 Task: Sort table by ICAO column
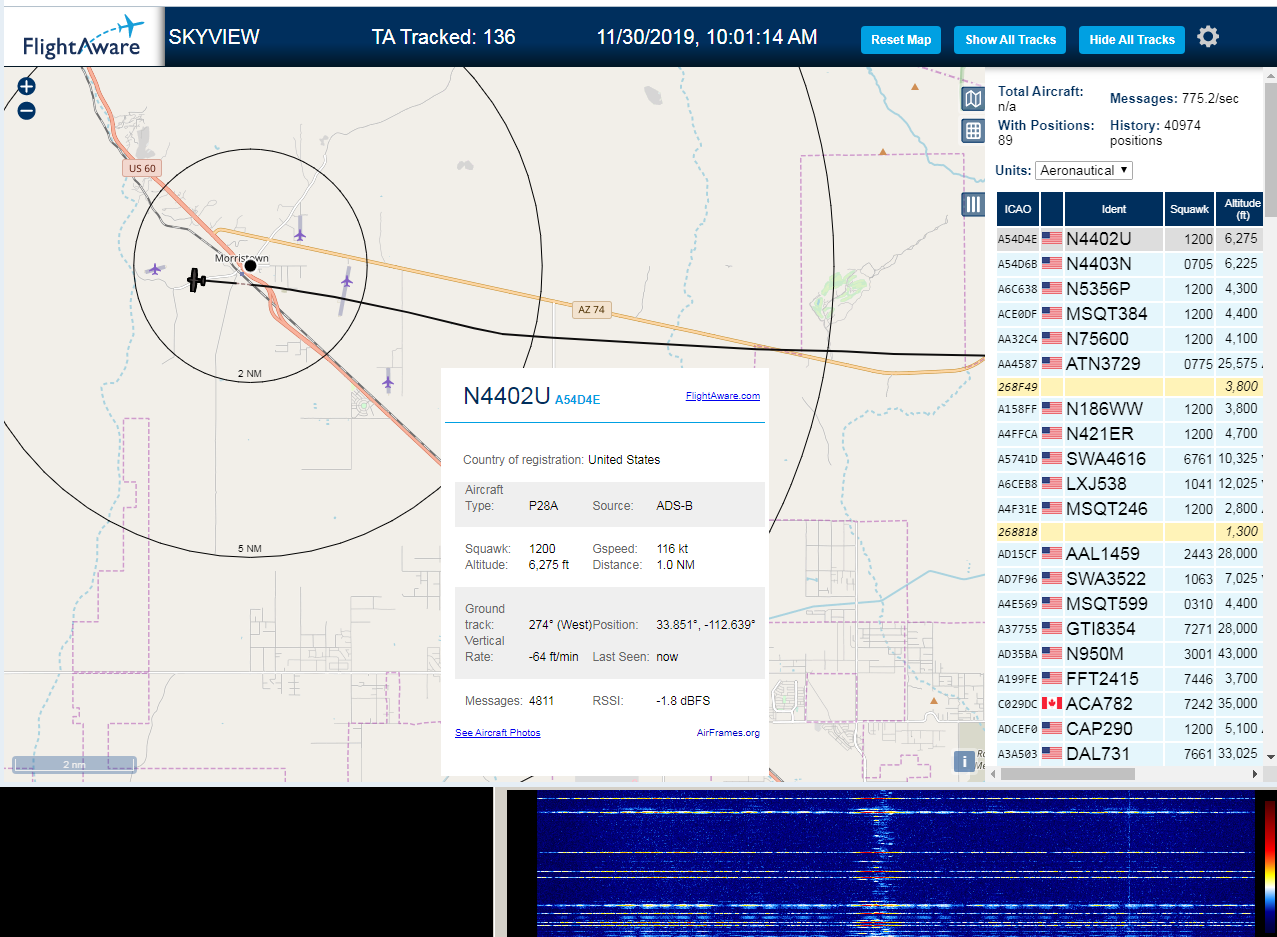[1018, 209]
